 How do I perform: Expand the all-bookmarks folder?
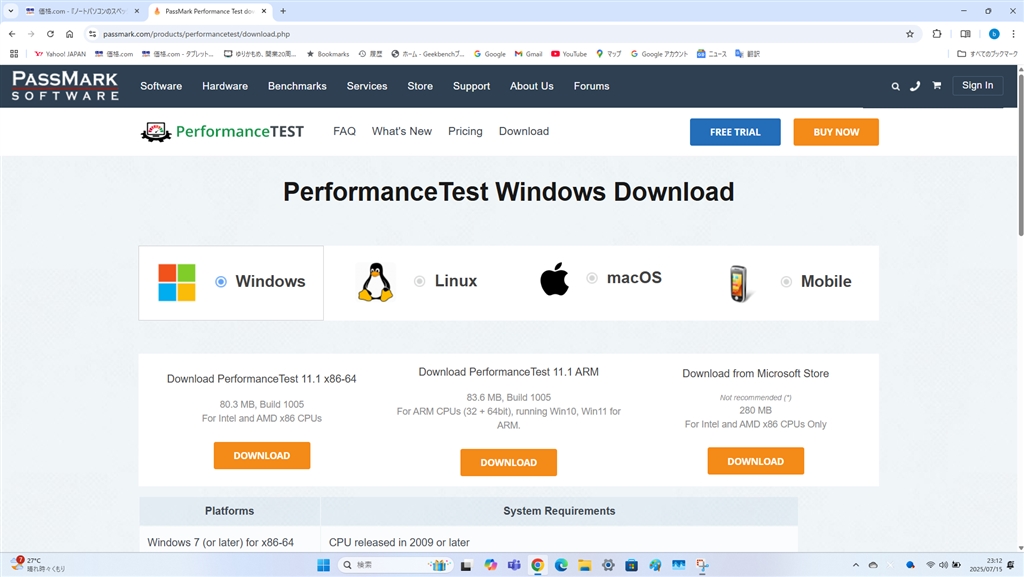987,54
